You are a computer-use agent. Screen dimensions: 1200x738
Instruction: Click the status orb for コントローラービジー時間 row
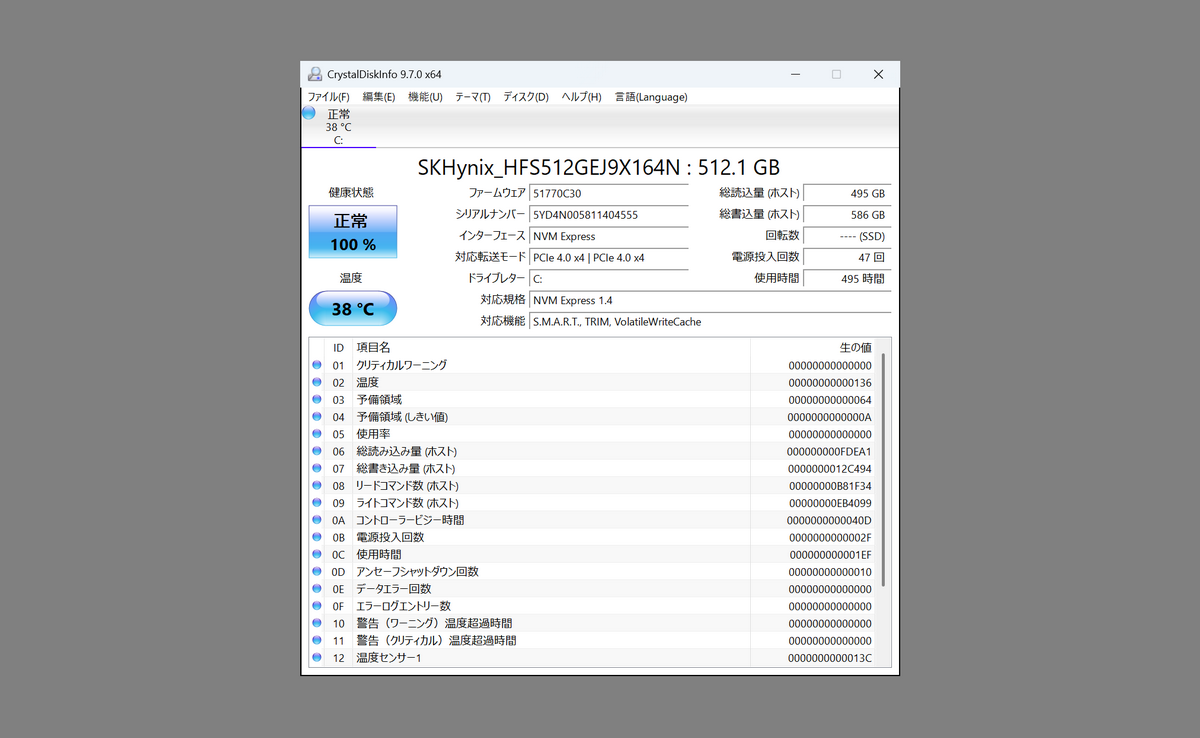click(x=317, y=520)
